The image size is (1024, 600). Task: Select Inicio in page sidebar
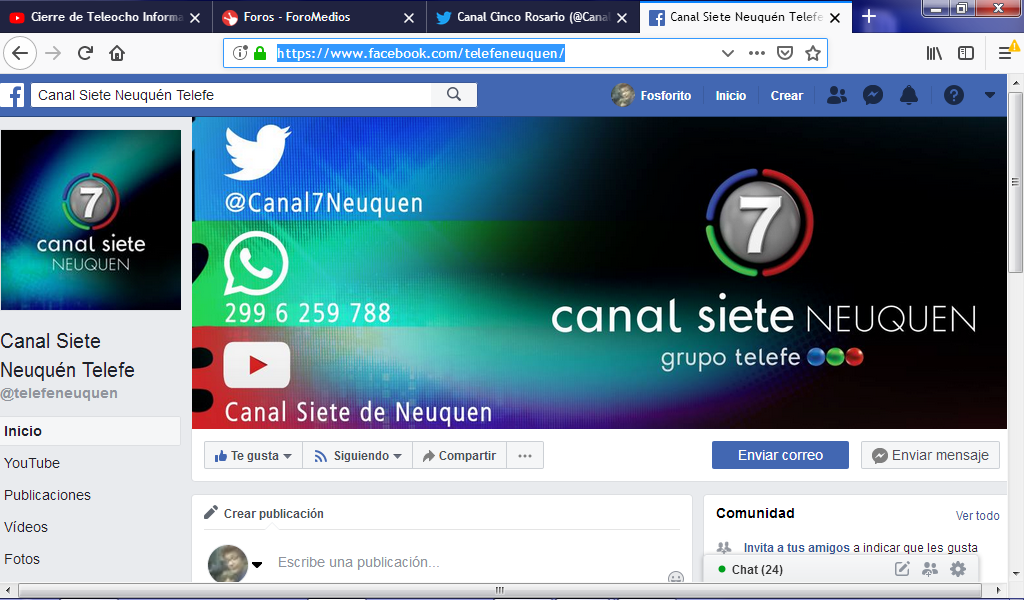[x=90, y=431]
